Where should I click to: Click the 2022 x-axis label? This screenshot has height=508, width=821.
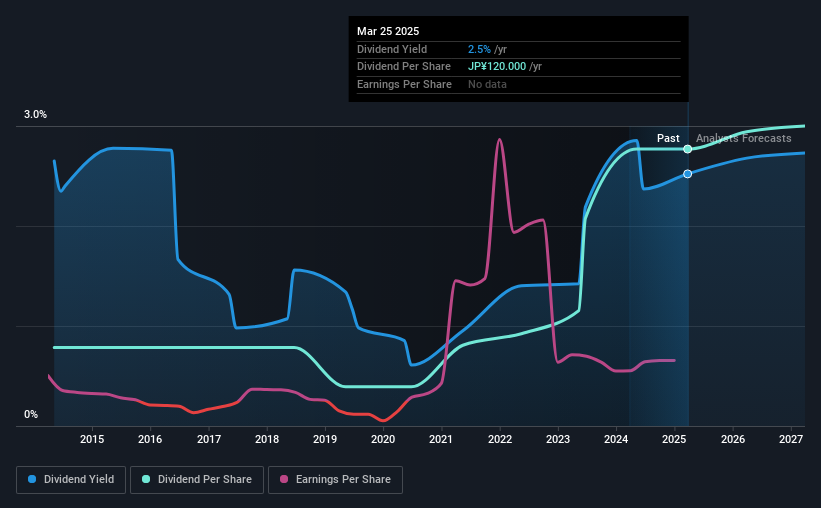500,439
